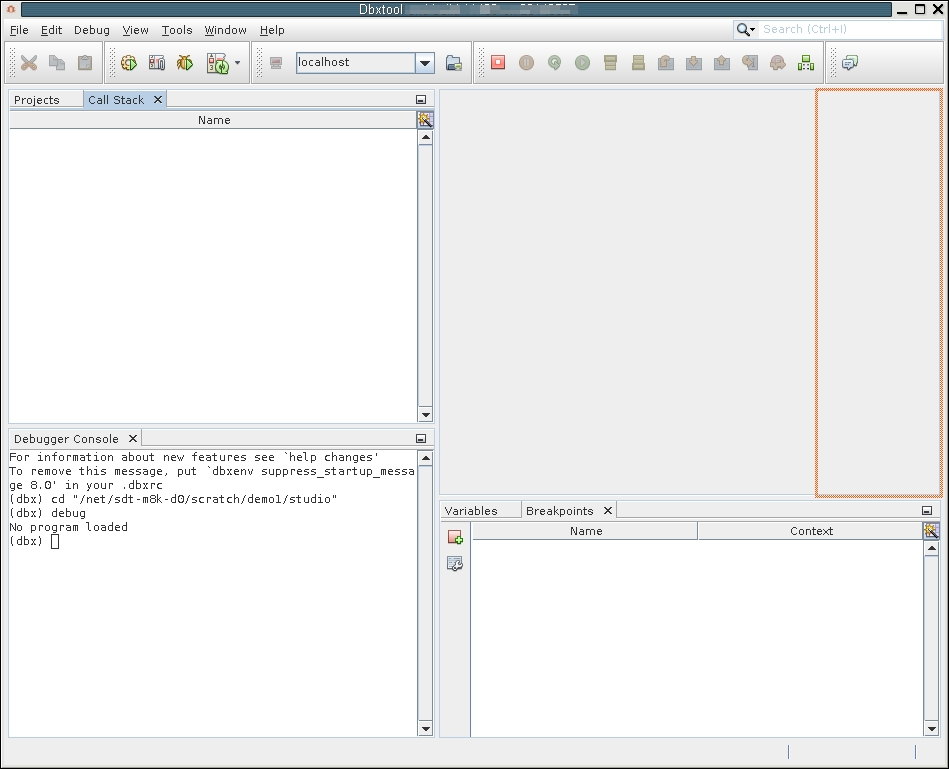The image size is (949, 769).
Task: Open the Edit menu
Action: click(x=51, y=30)
